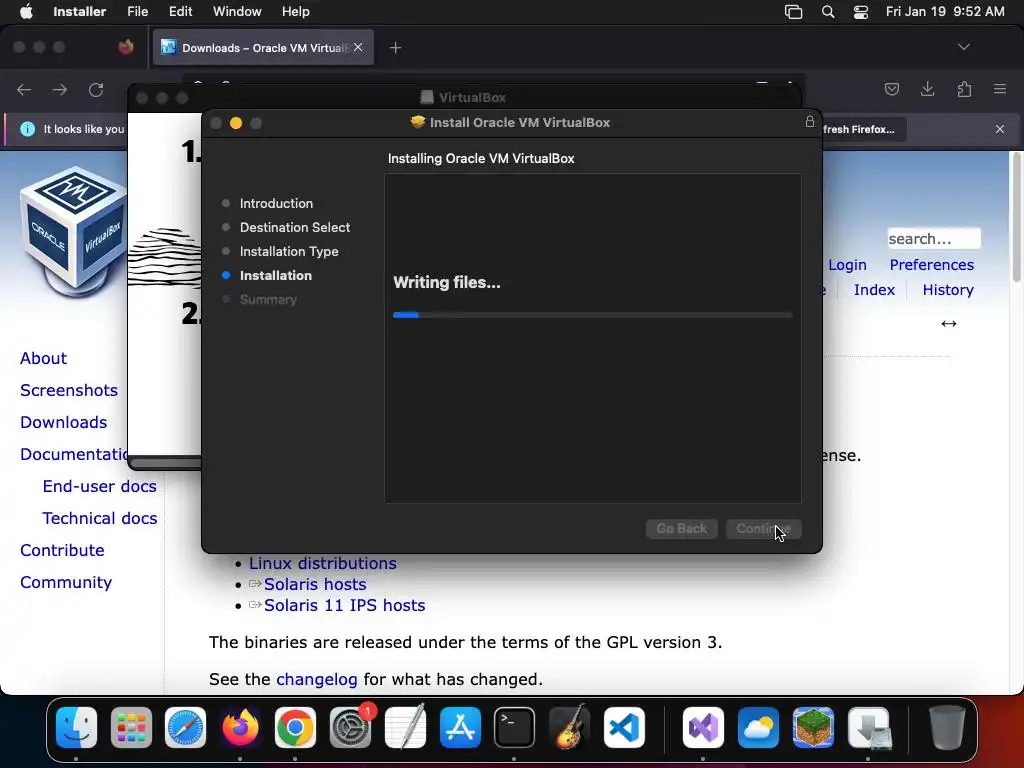This screenshot has width=1024, height=768.
Task: Open Control Center in menu bar
Action: 861,12
